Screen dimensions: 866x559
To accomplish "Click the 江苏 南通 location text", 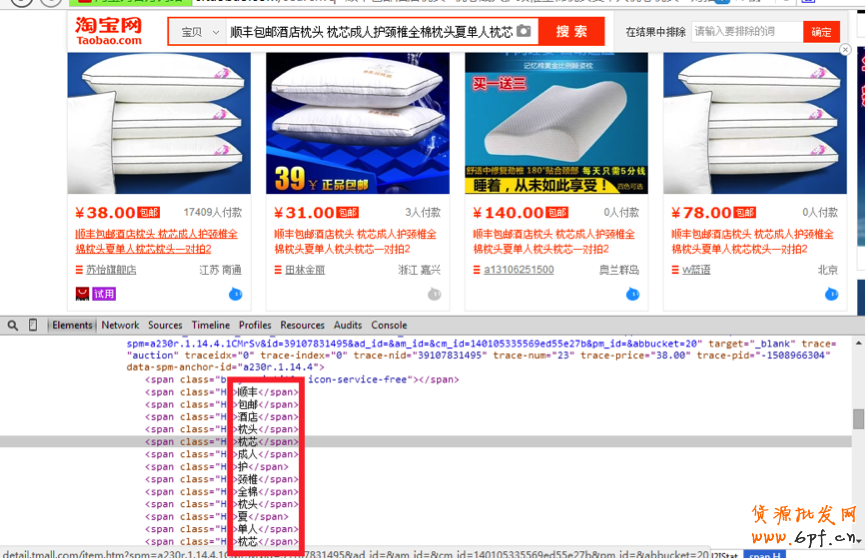I will click(220, 270).
